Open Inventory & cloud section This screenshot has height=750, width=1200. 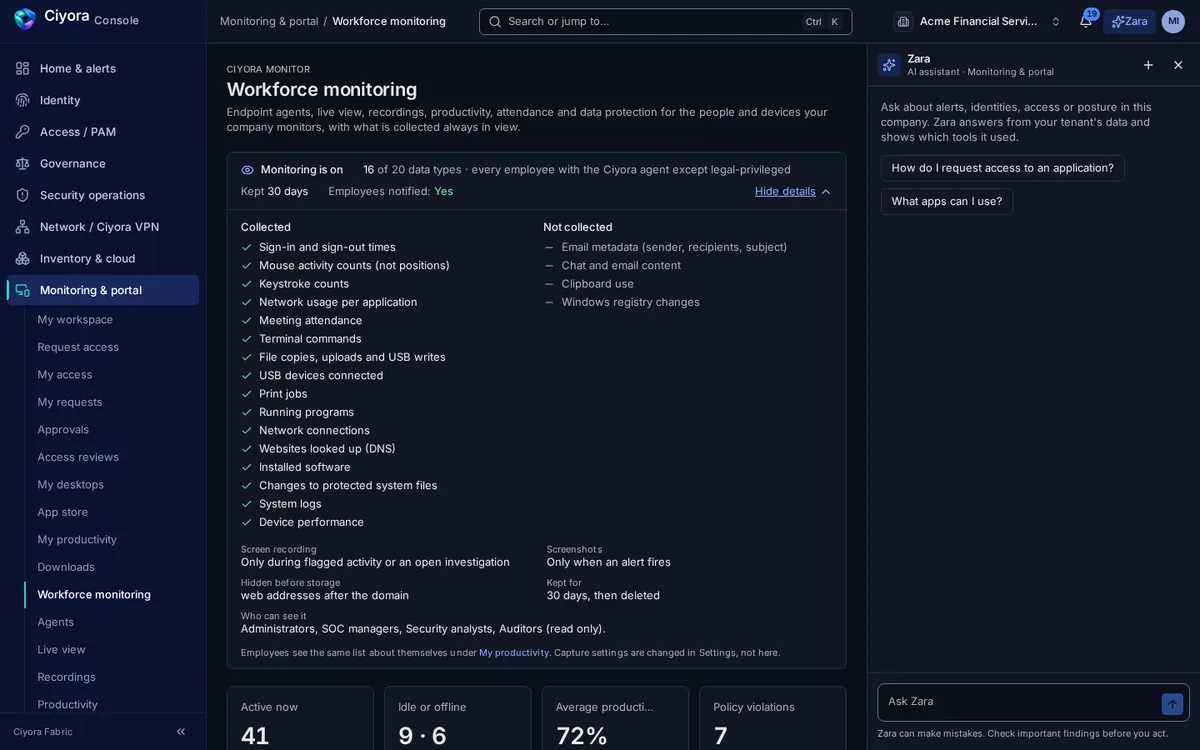tap(103, 258)
